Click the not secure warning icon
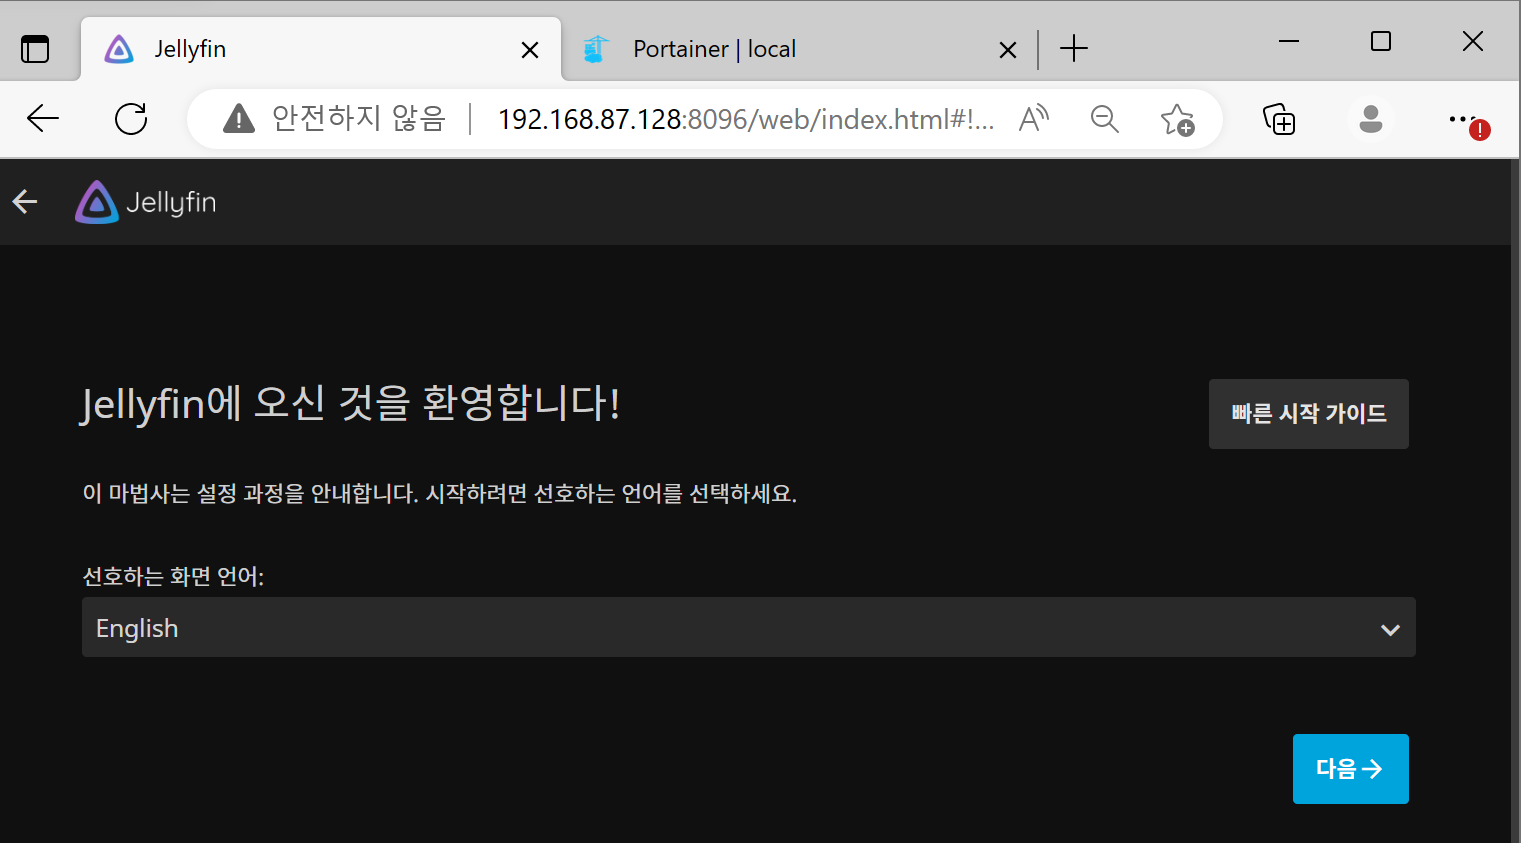The width and height of the screenshot is (1521, 843). click(x=238, y=118)
